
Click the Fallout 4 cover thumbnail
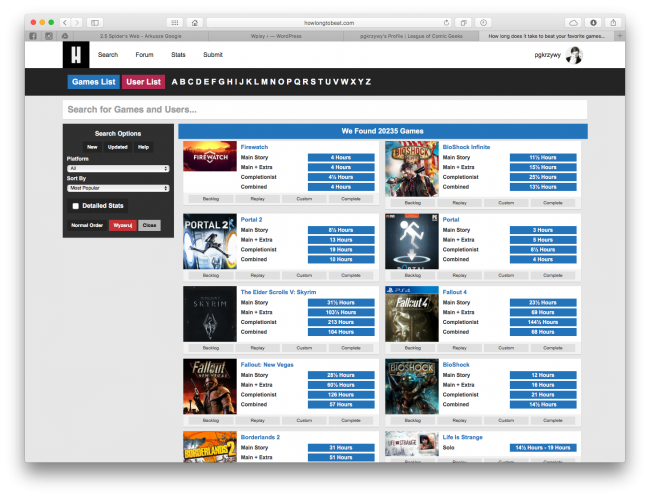tap(412, 314)
